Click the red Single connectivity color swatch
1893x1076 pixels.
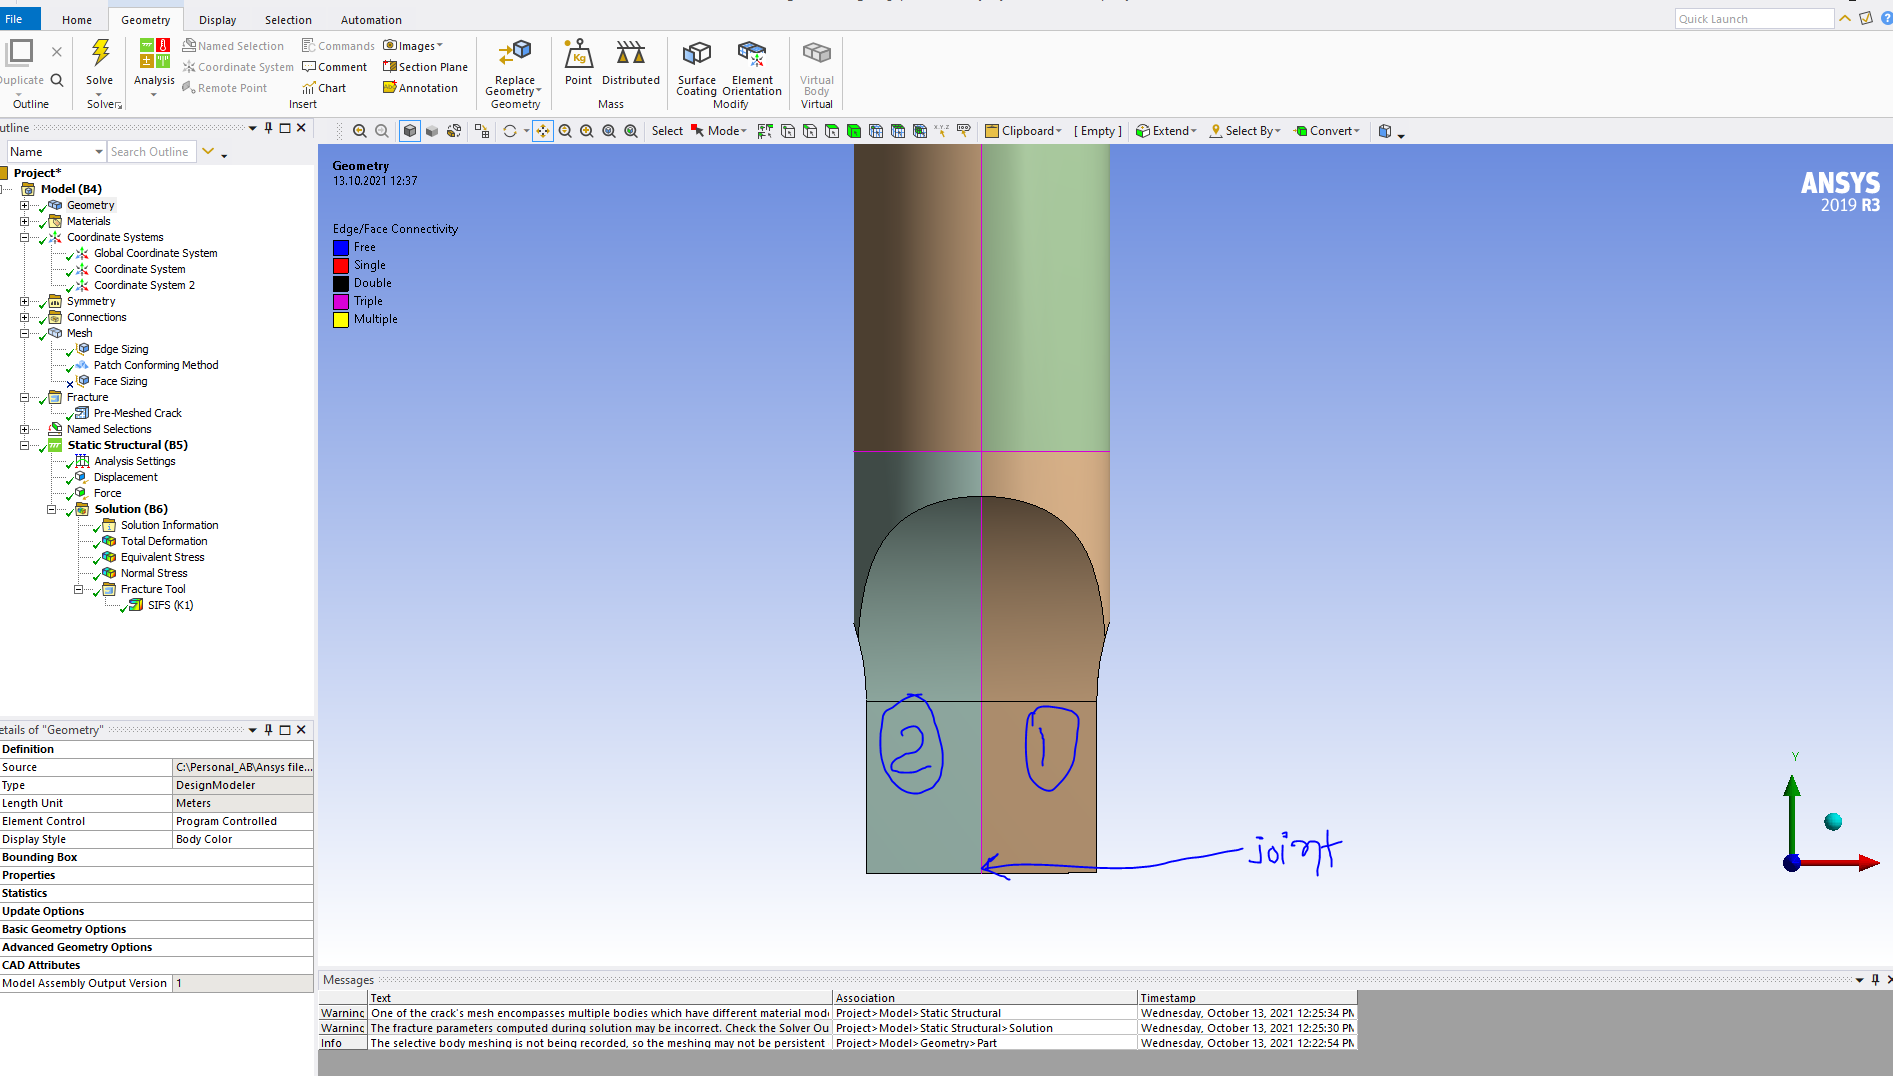coord(341,266)
